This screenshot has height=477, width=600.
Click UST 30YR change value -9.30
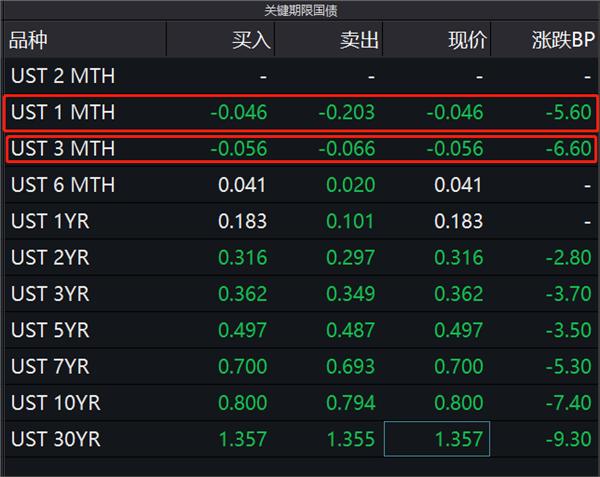(569, 440)
